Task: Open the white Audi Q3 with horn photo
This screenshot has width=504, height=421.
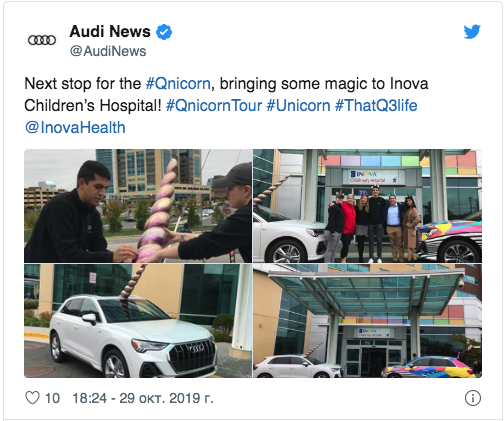Action: (x=138, y=321)
